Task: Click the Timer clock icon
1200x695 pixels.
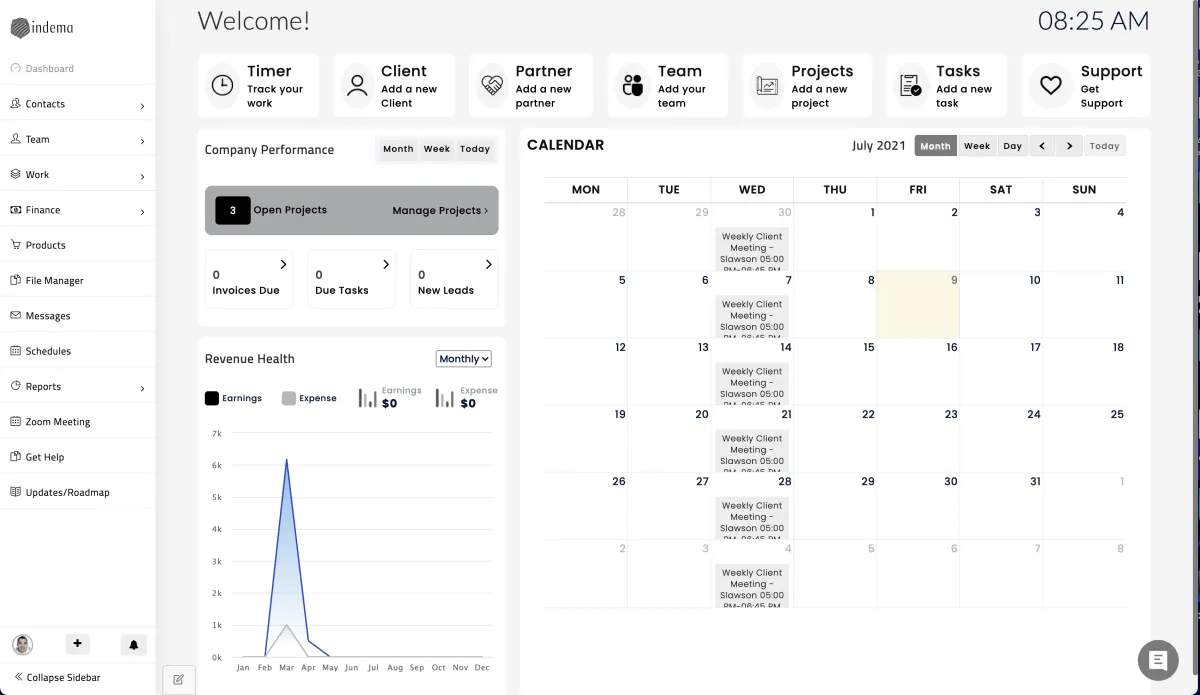Action: [x=223, y=86]
